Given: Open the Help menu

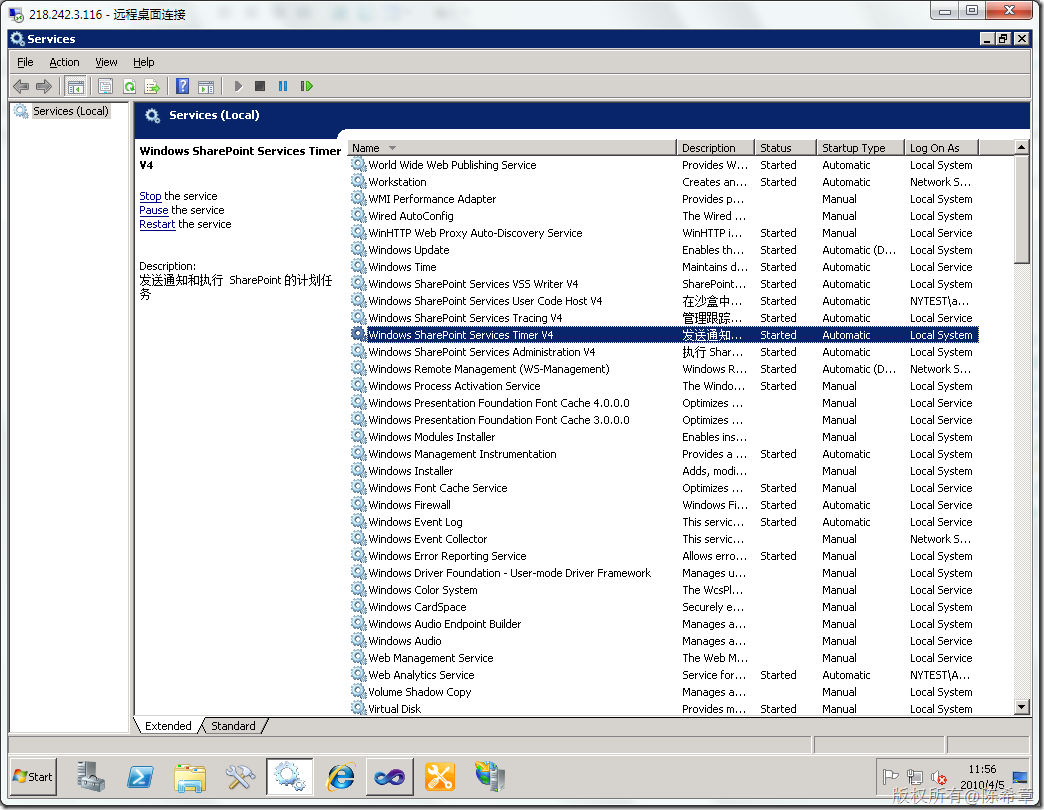Looking at the screenshot, I should 143,62.
